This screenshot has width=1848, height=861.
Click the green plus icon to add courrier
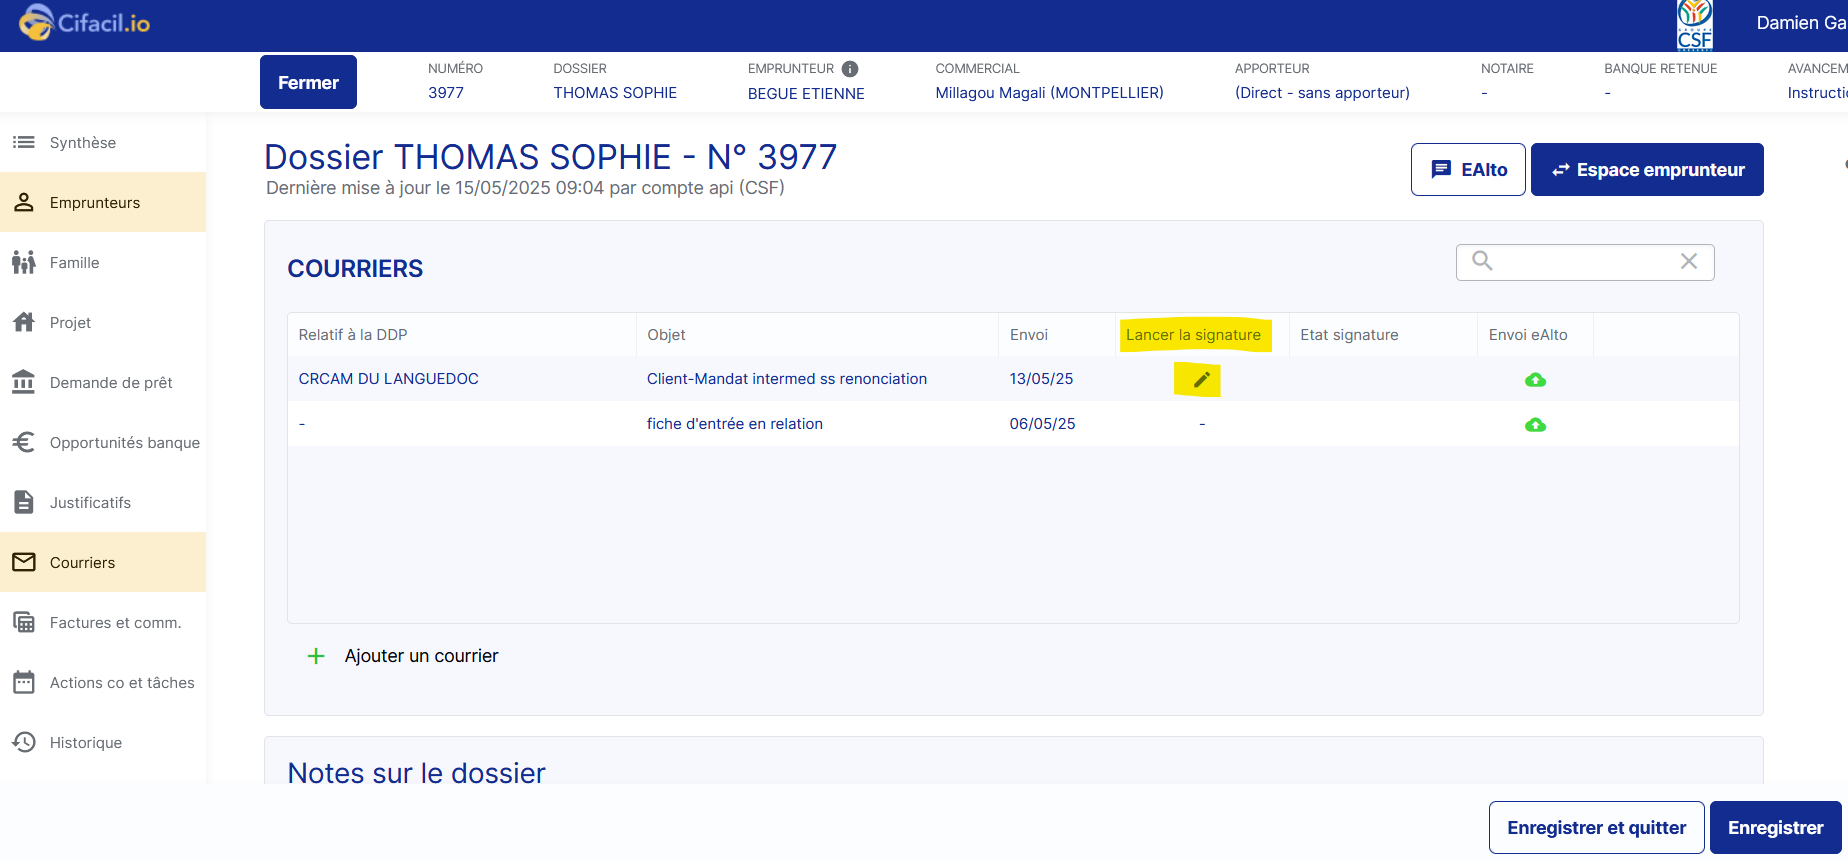click(x=316, y=656)
